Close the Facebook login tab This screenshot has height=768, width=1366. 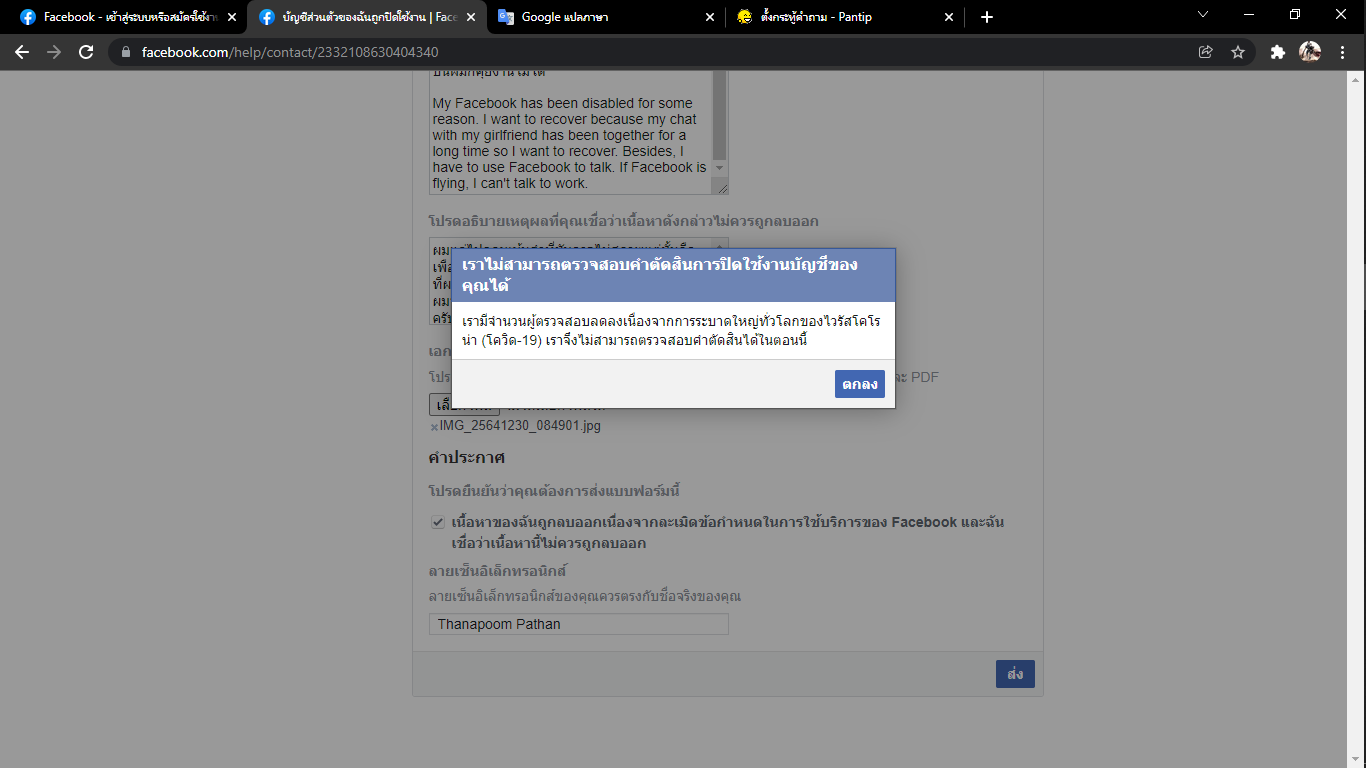coord(232,17)
